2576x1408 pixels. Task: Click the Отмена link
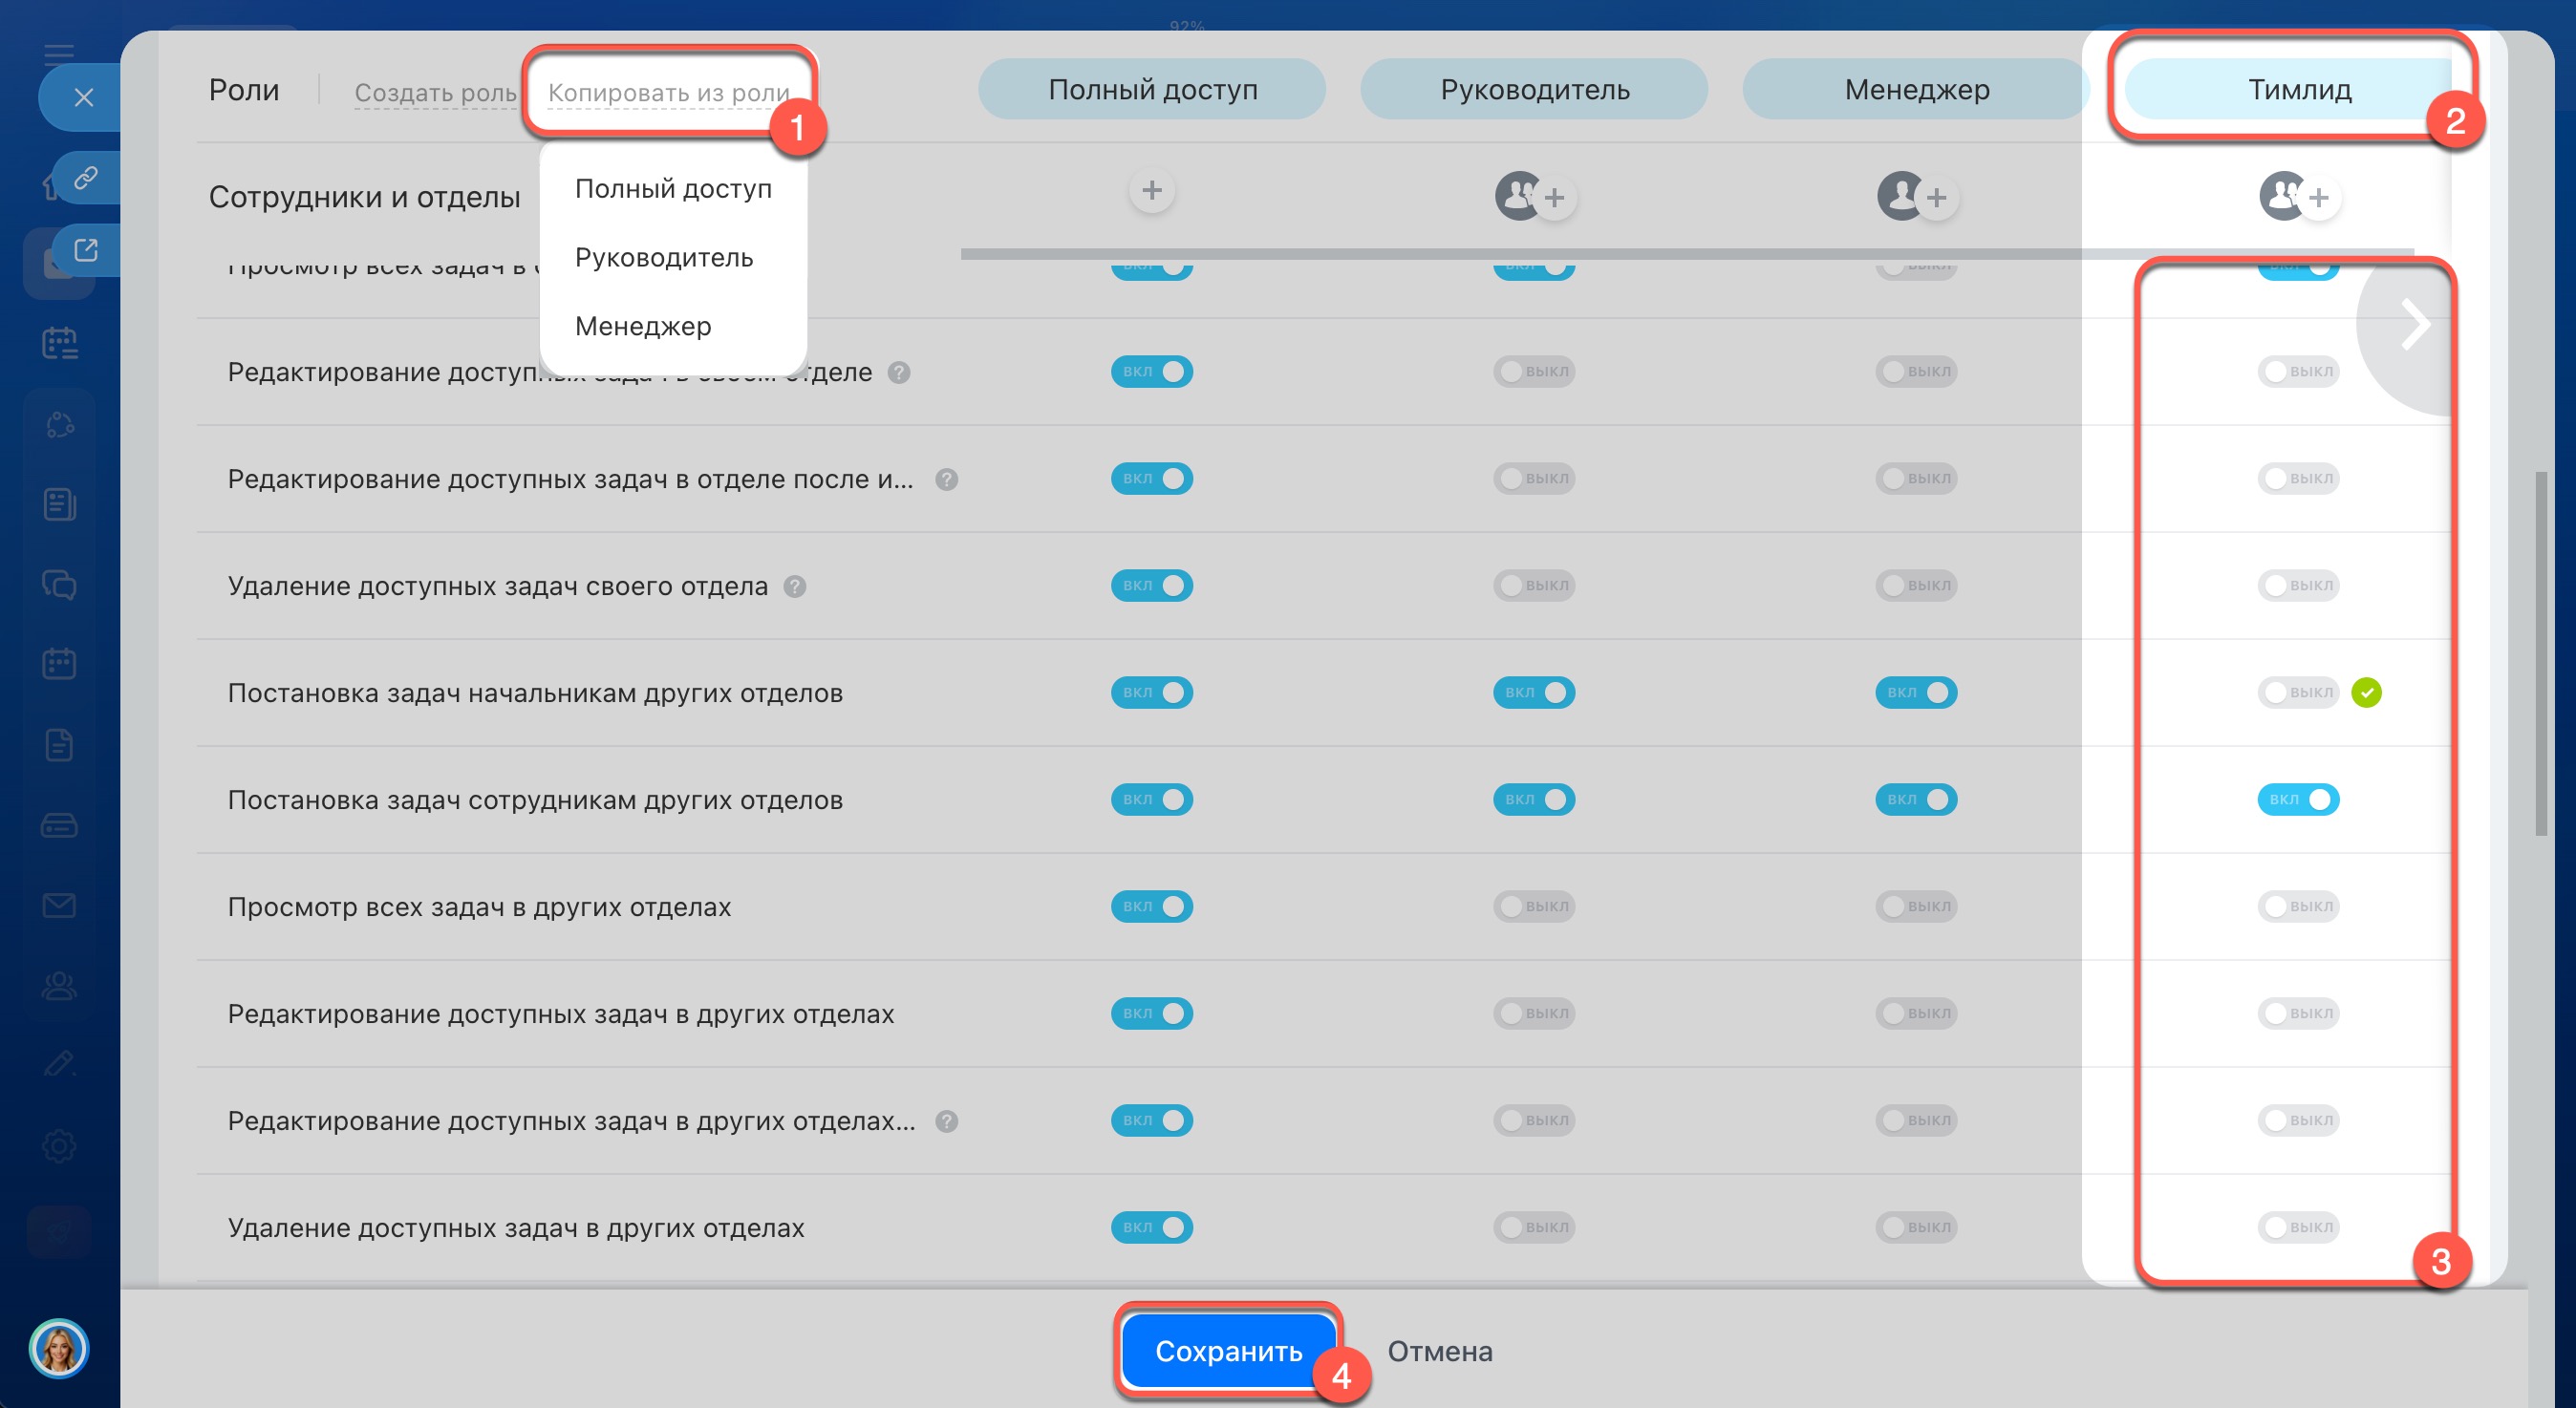coord(1438,1350)
